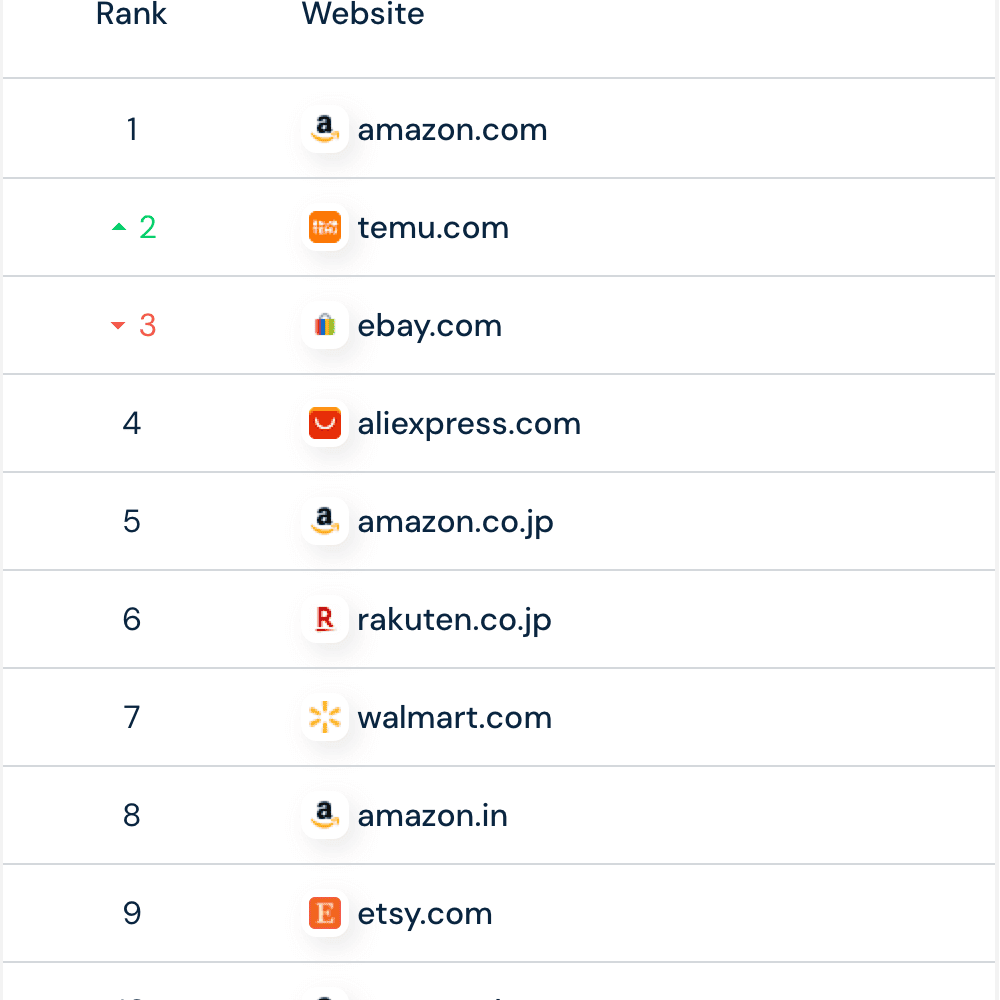Click the Temu orange logo icon

[x=325, y=227]
